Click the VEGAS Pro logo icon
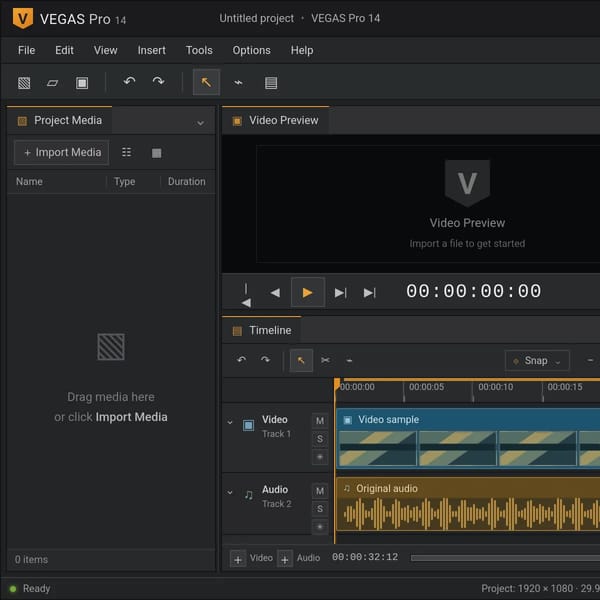600x600 pixels. click(23, 18)
